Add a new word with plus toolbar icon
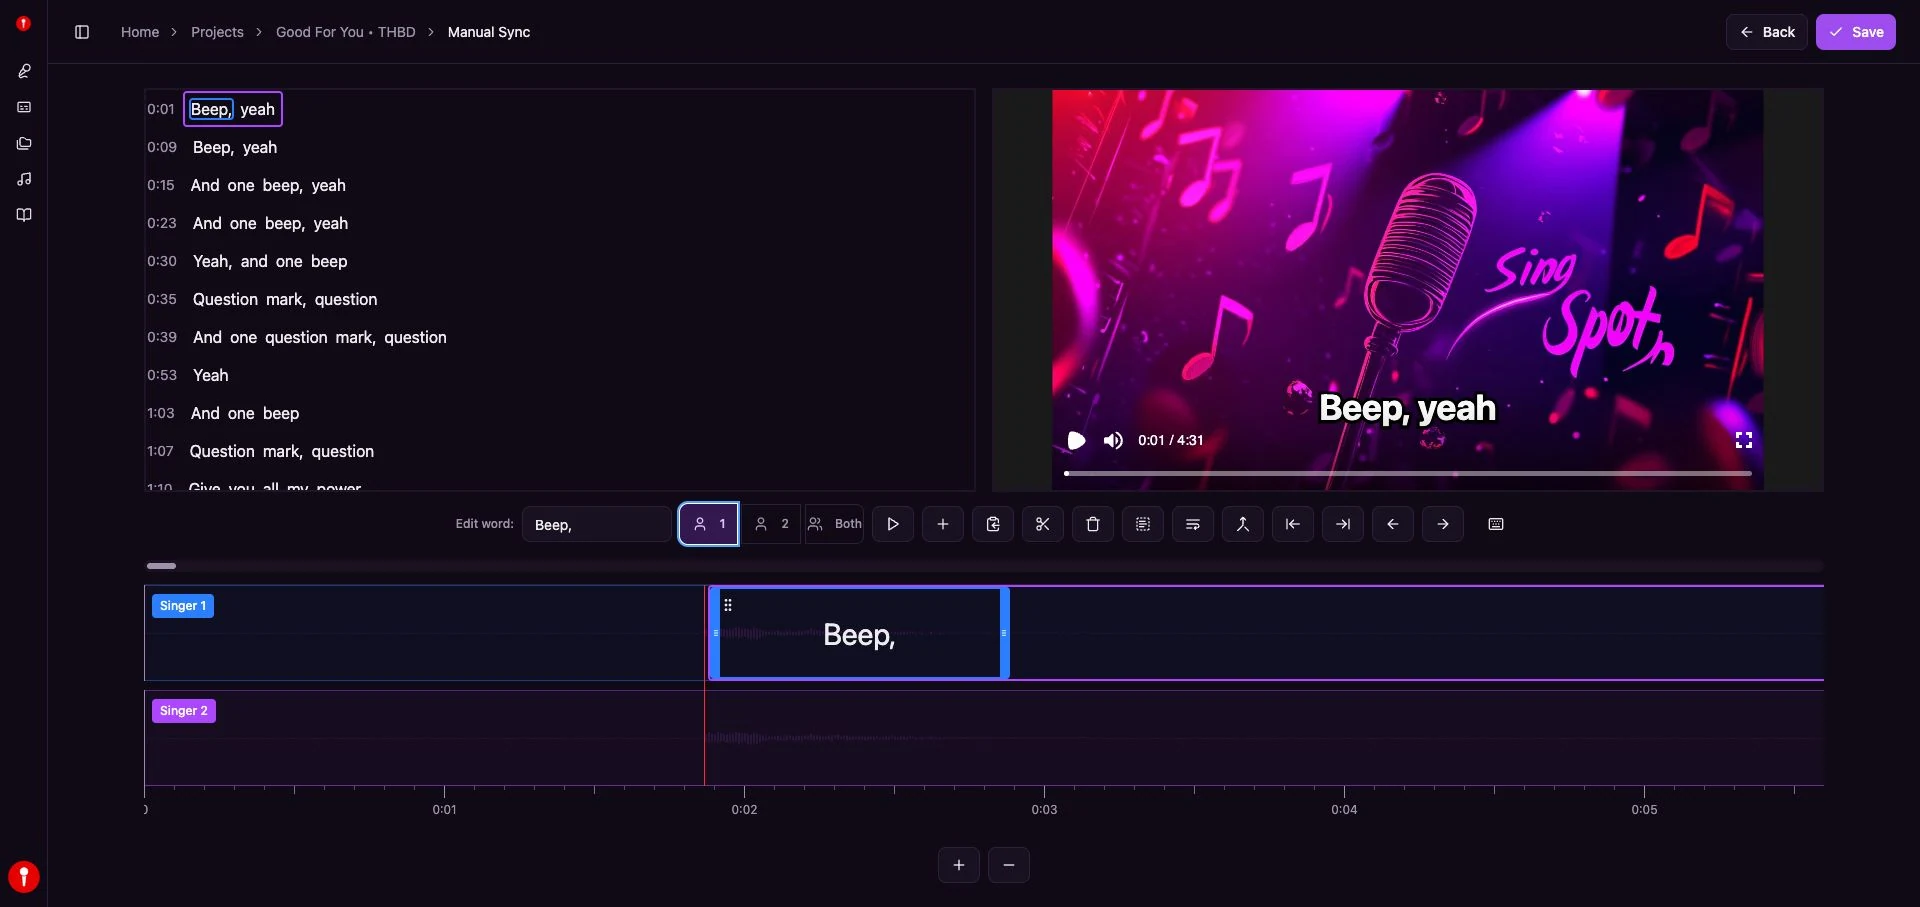Viewport: 1920px width, 907px height. click(x=943, y=524)
